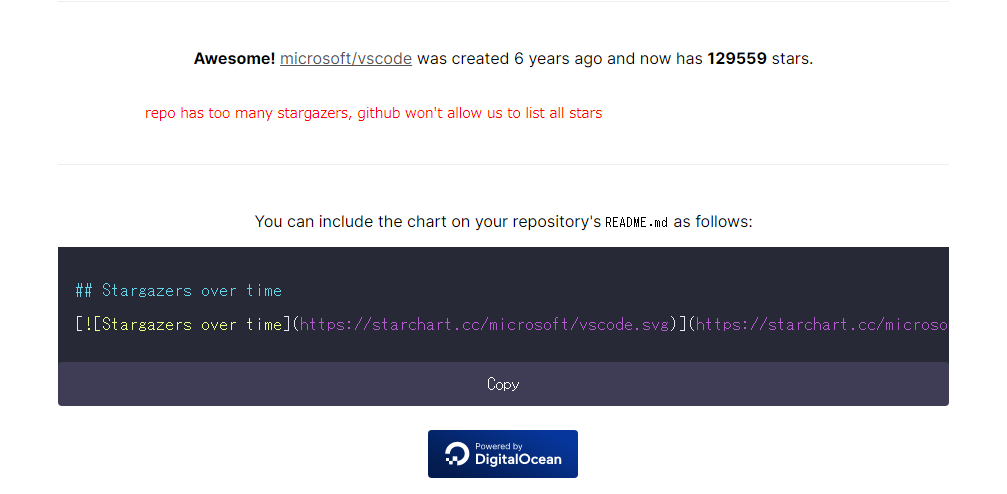Click the "as follows:" text

pyautogui.click(x=712, y=222)
